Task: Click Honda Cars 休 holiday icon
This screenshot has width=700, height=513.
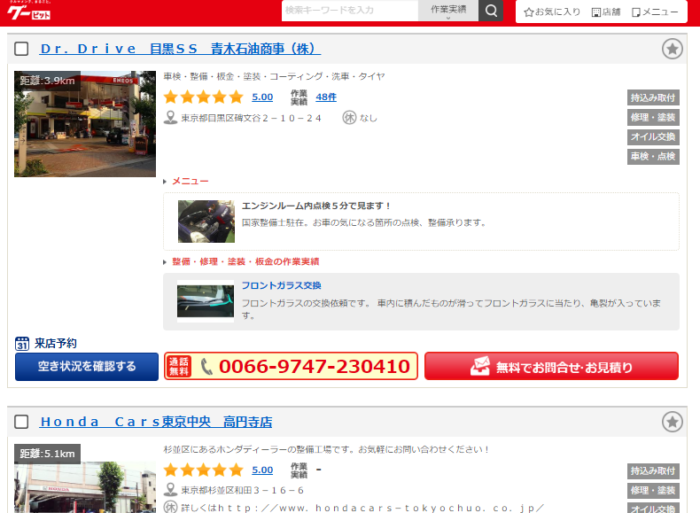Action: pyautogui.click(x=171, y=507)
